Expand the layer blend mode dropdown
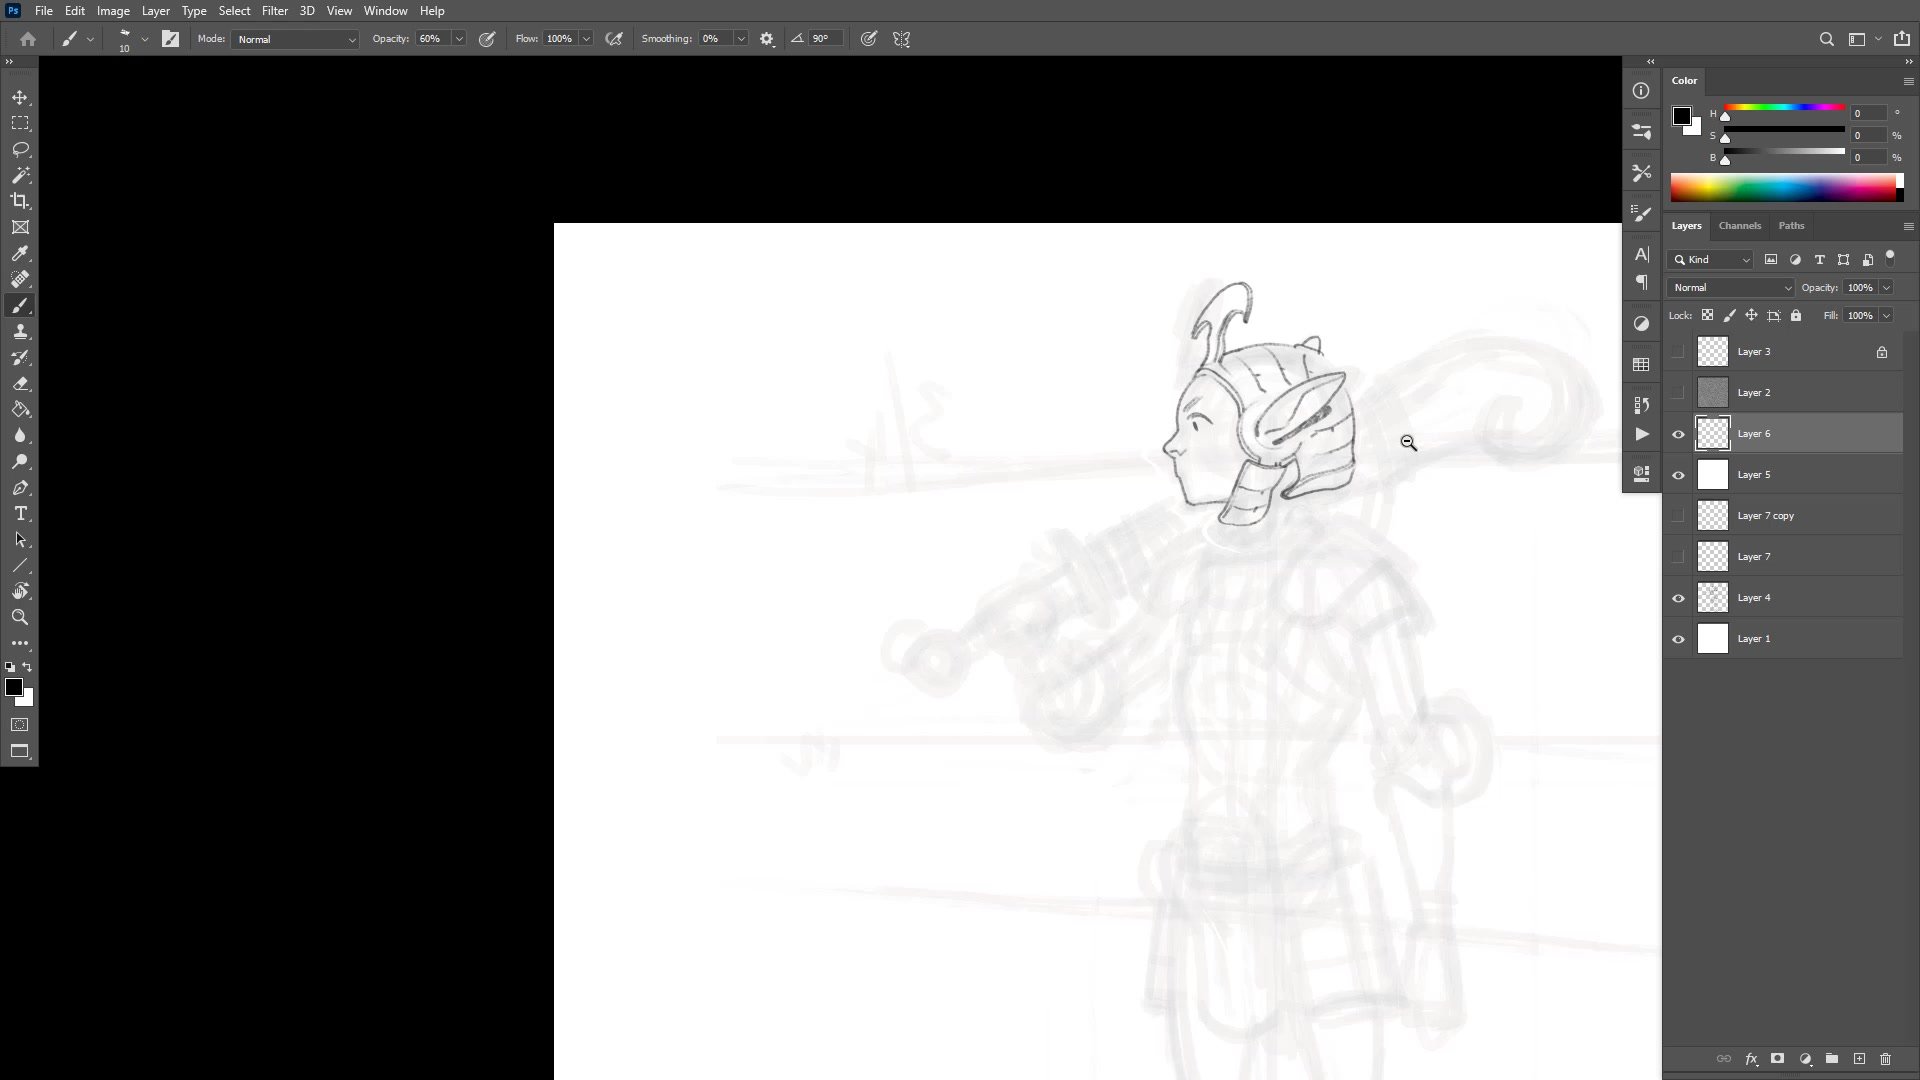 [x=1731, y=288]
